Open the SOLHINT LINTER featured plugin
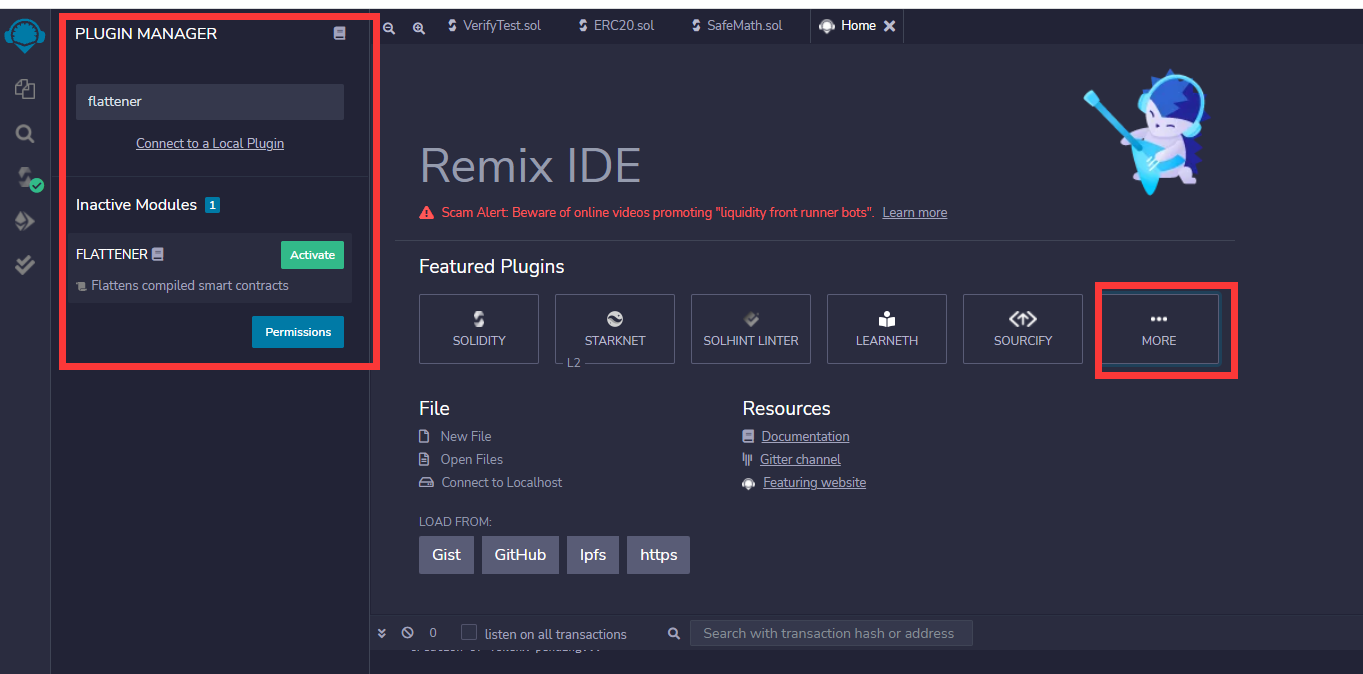Viewport: 1363px width, 674px height. [x=751, y=328]
